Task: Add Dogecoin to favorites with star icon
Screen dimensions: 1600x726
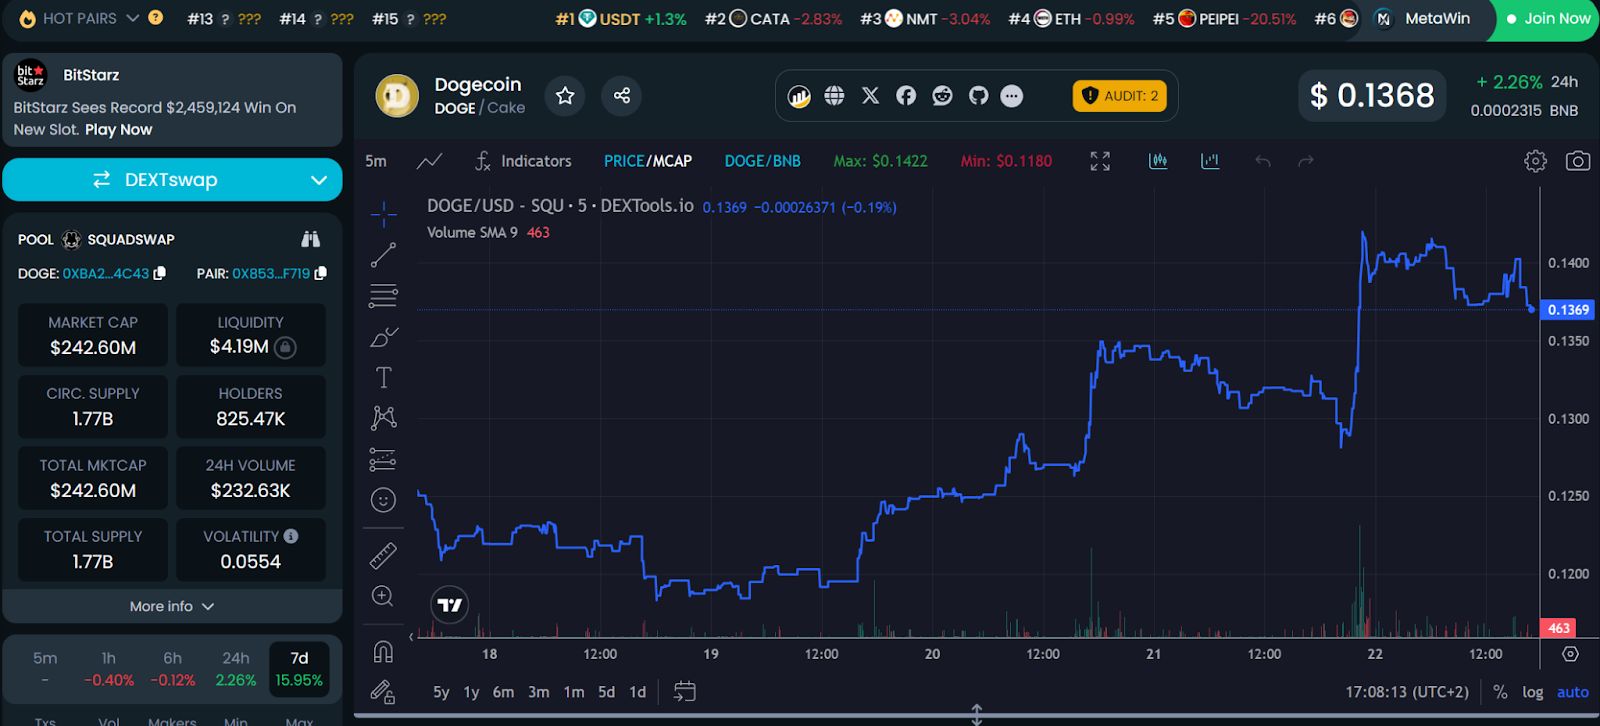Action: (565, 96)
